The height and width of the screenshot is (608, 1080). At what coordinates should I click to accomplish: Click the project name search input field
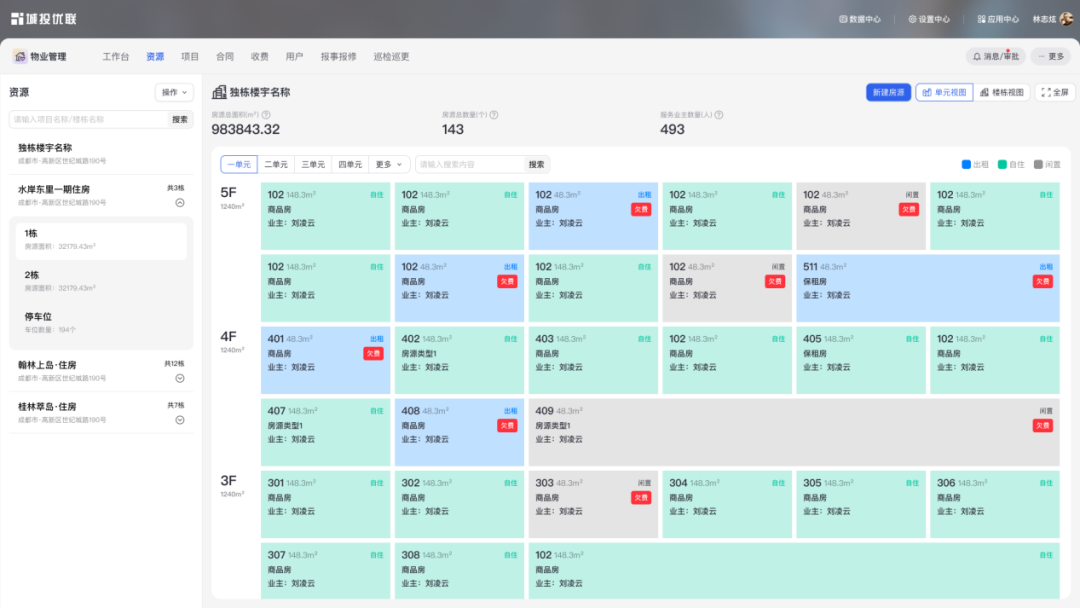coord(88,119)
